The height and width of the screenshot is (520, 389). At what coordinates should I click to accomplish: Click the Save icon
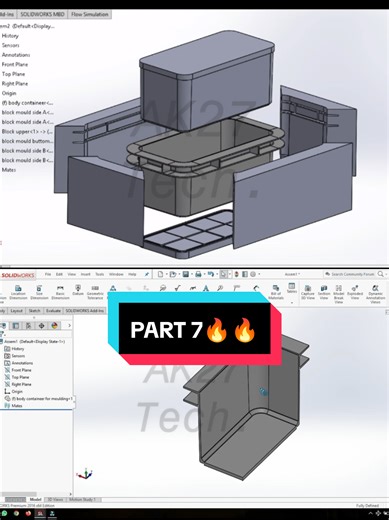[186, 274]
